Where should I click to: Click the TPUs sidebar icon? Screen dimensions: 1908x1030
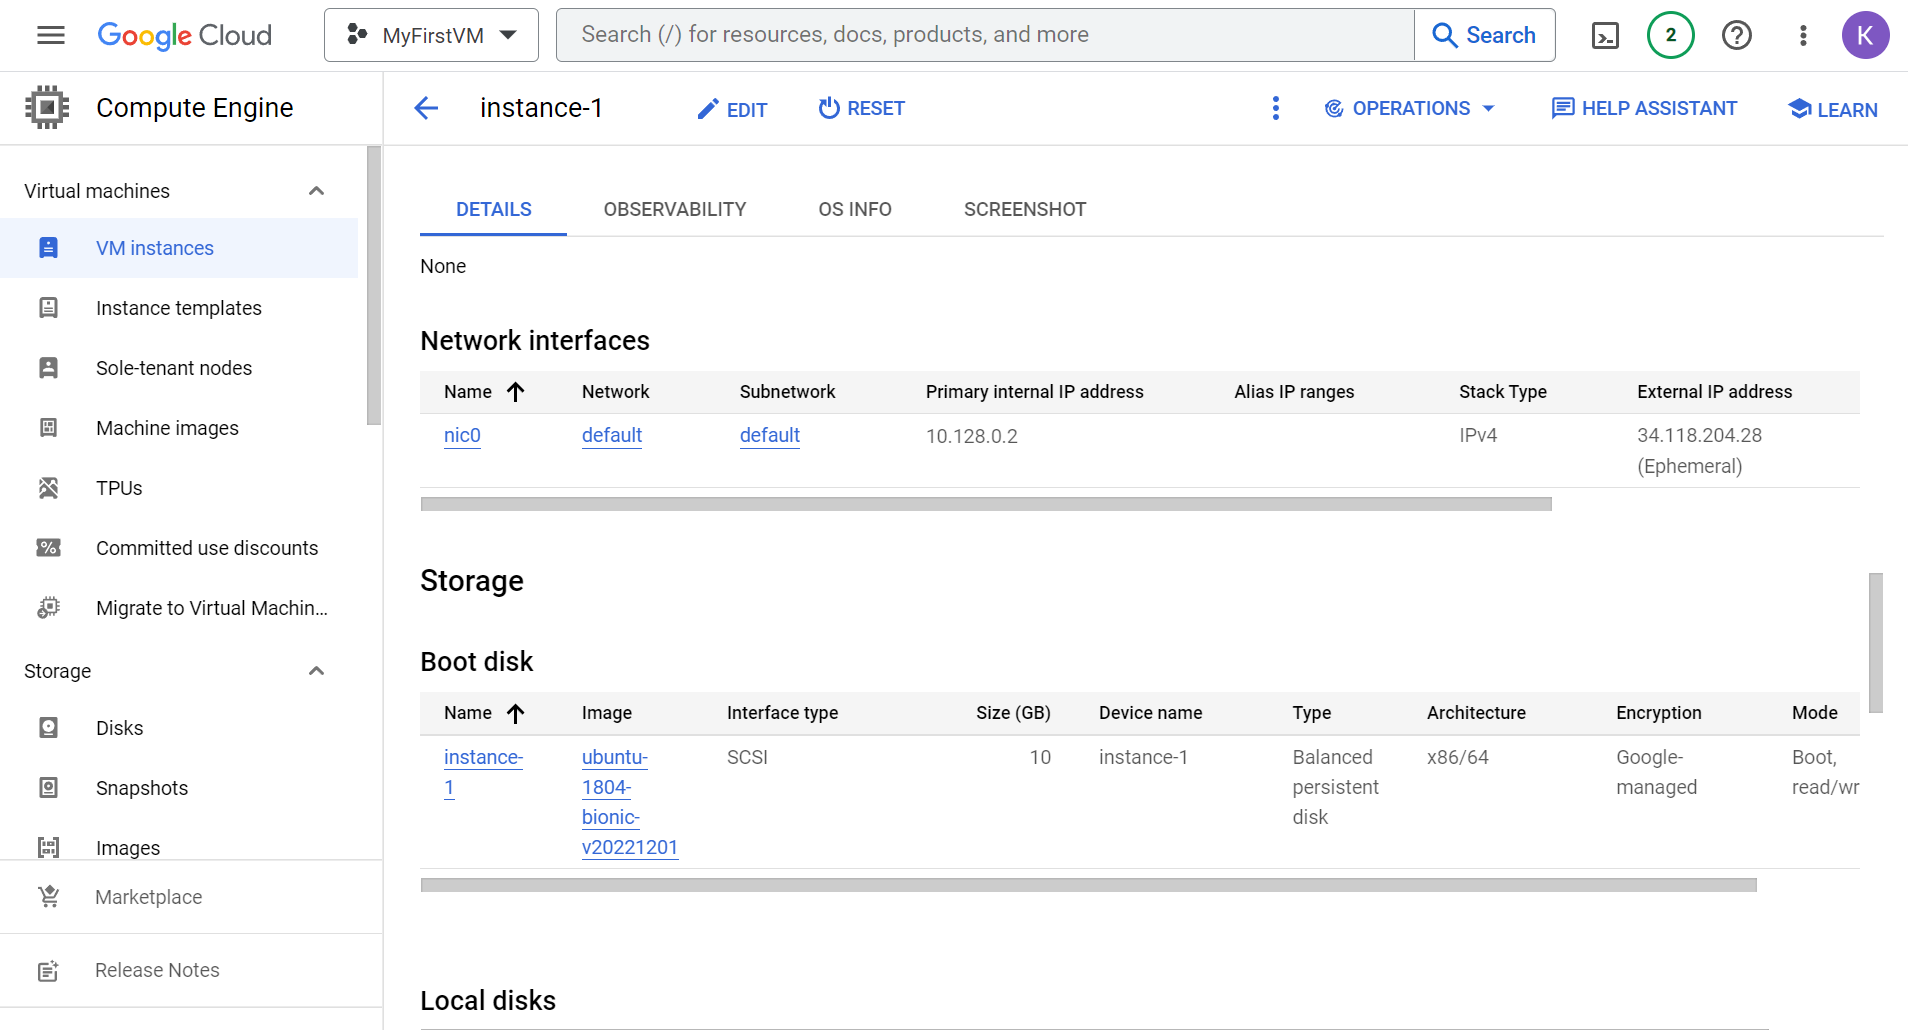tap(48, 488)
